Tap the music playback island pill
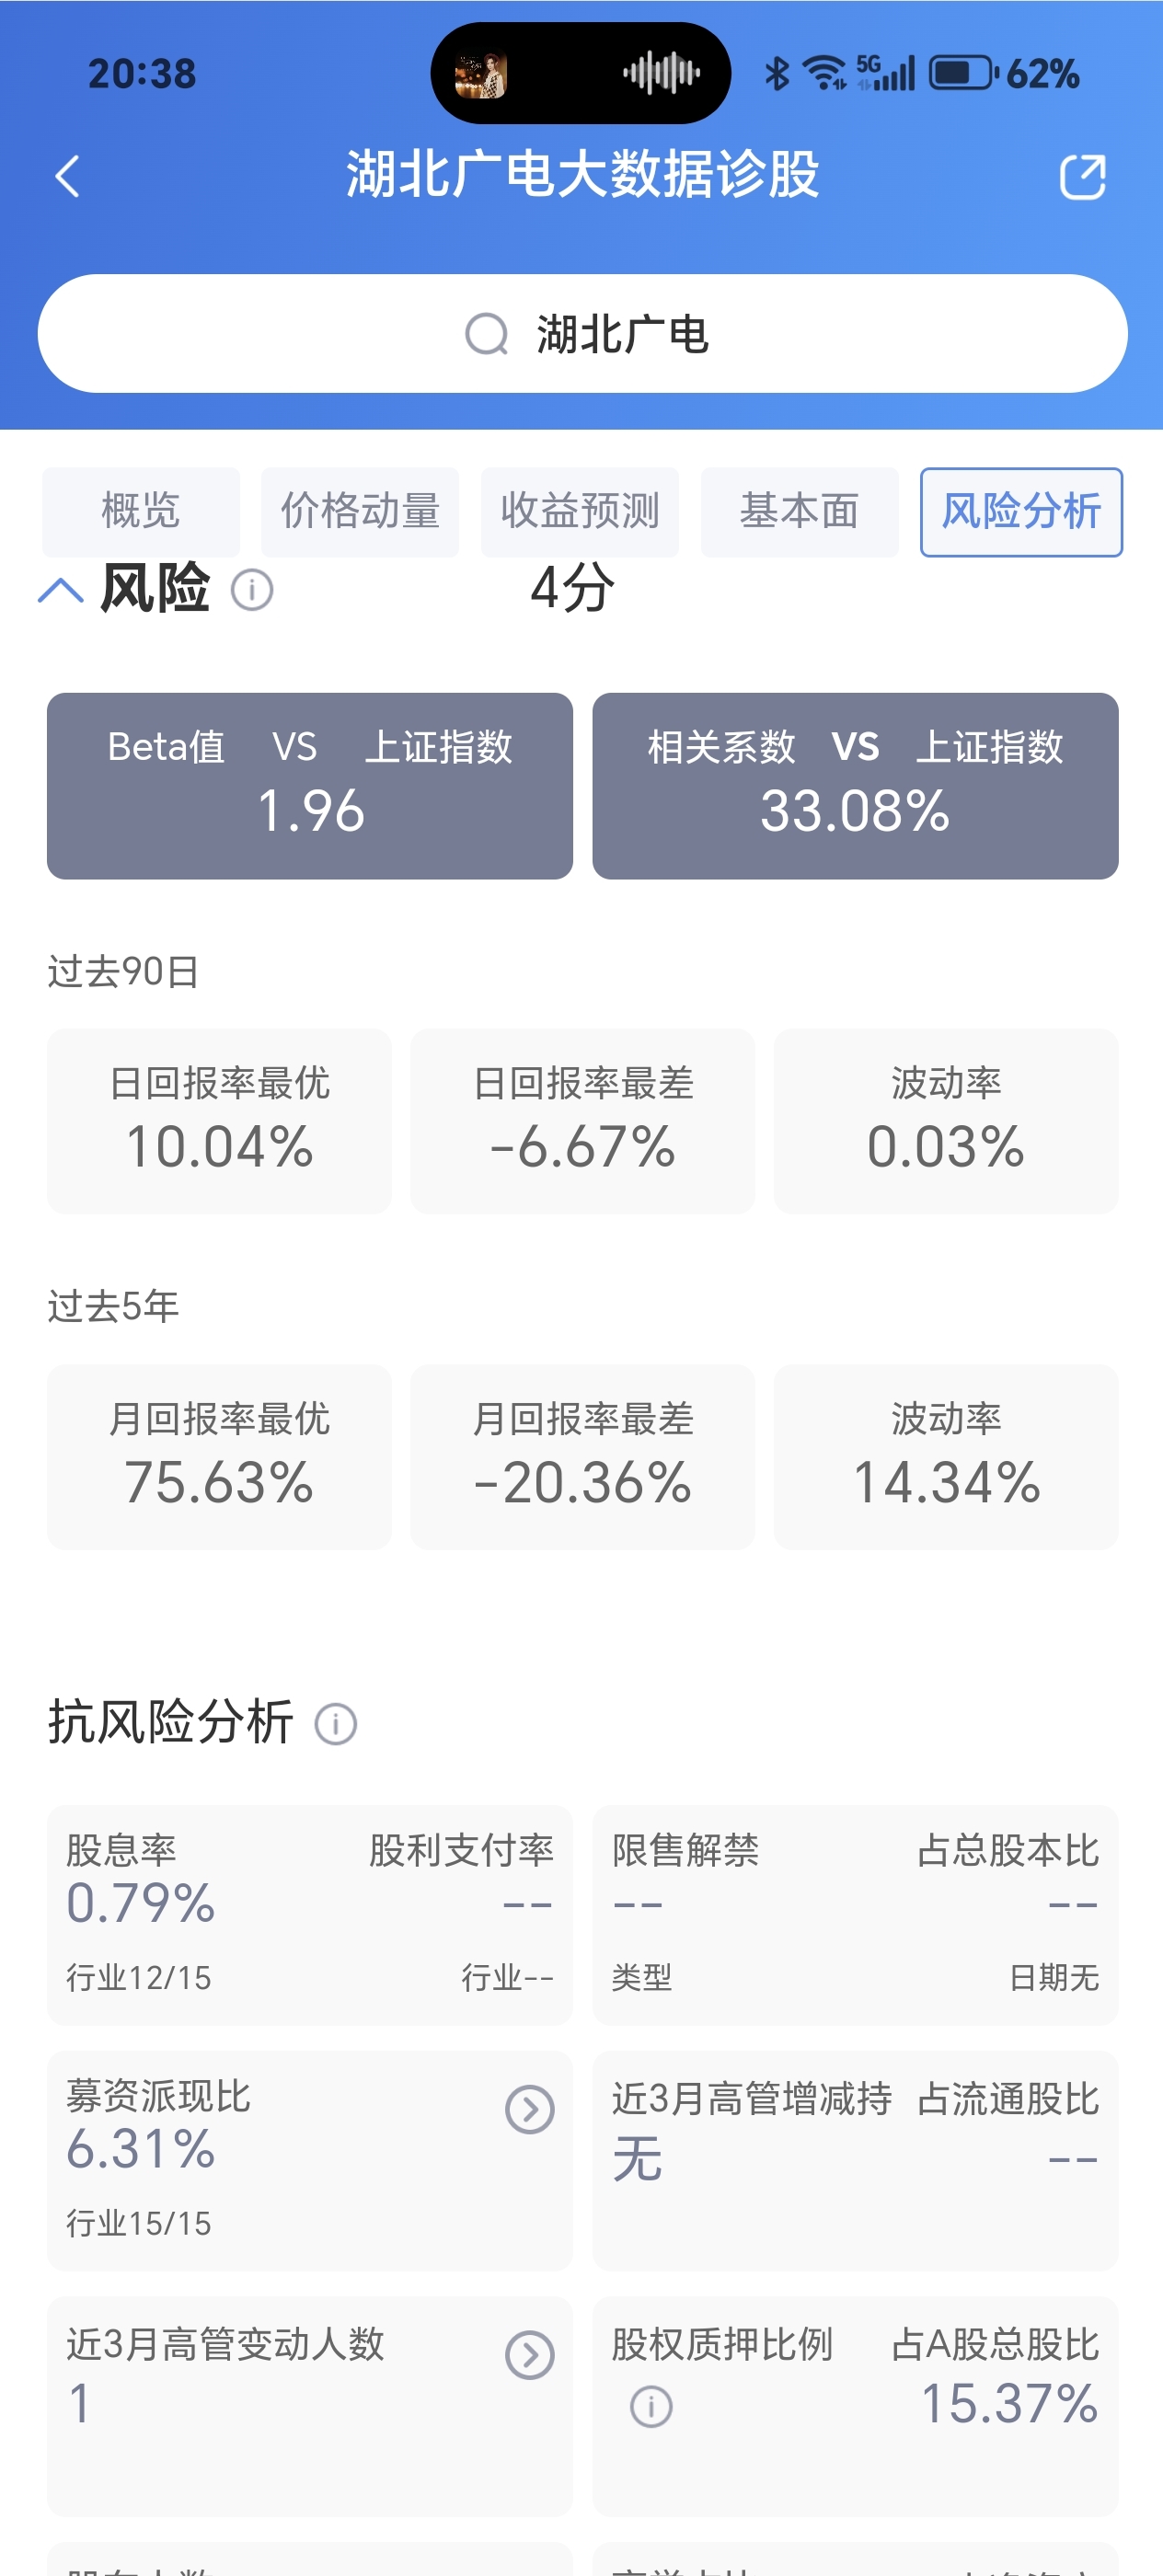This screenshot has height=2576, width=1163. point(581,73)
